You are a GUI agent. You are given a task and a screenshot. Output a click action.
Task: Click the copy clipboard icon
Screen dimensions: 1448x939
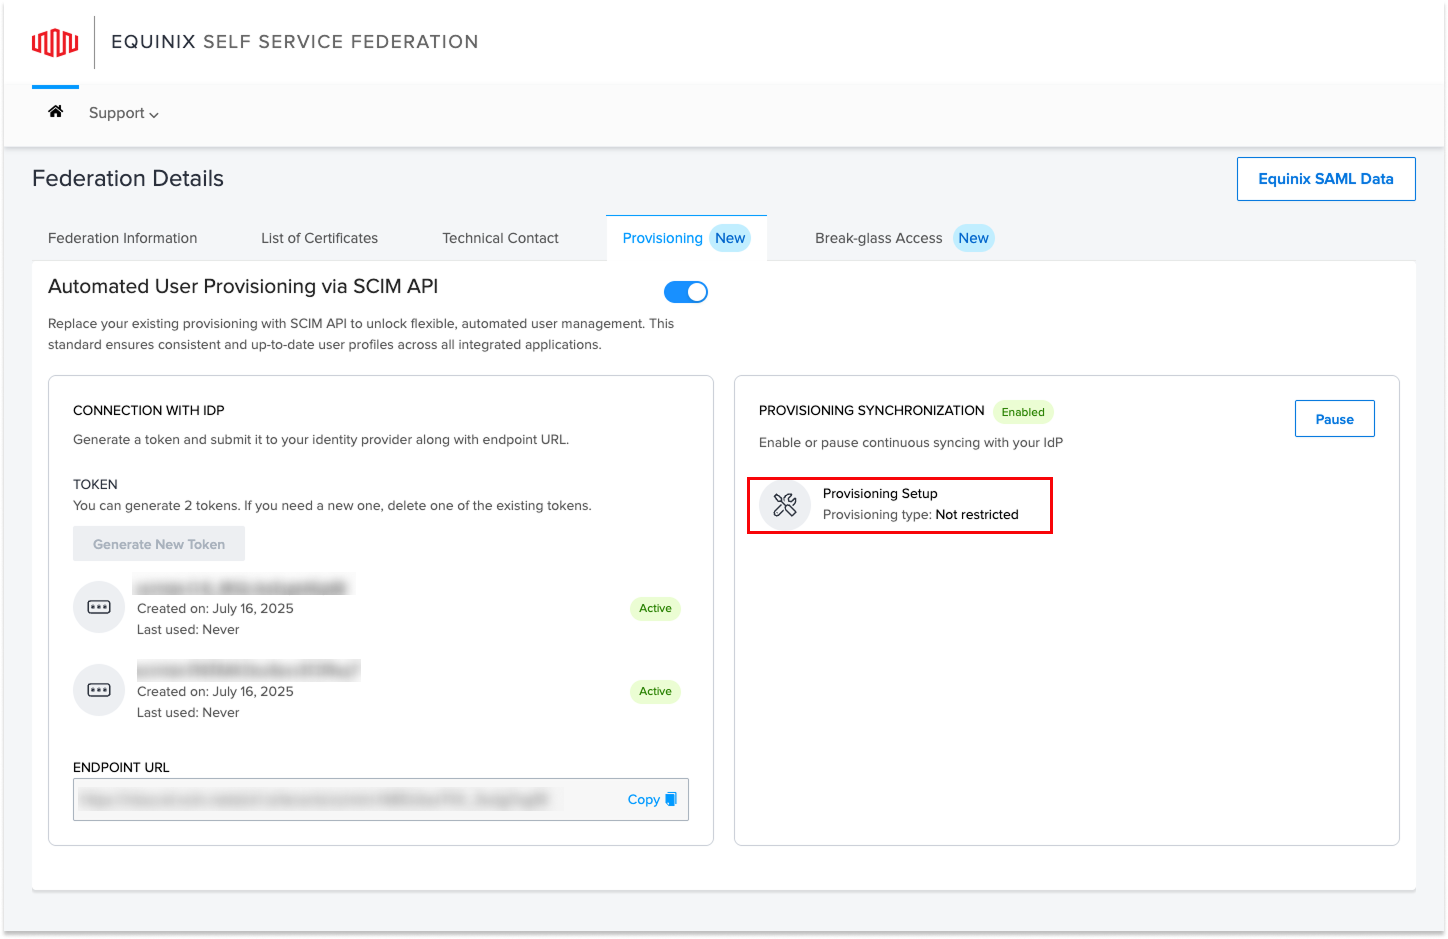[x=671, y=799]
